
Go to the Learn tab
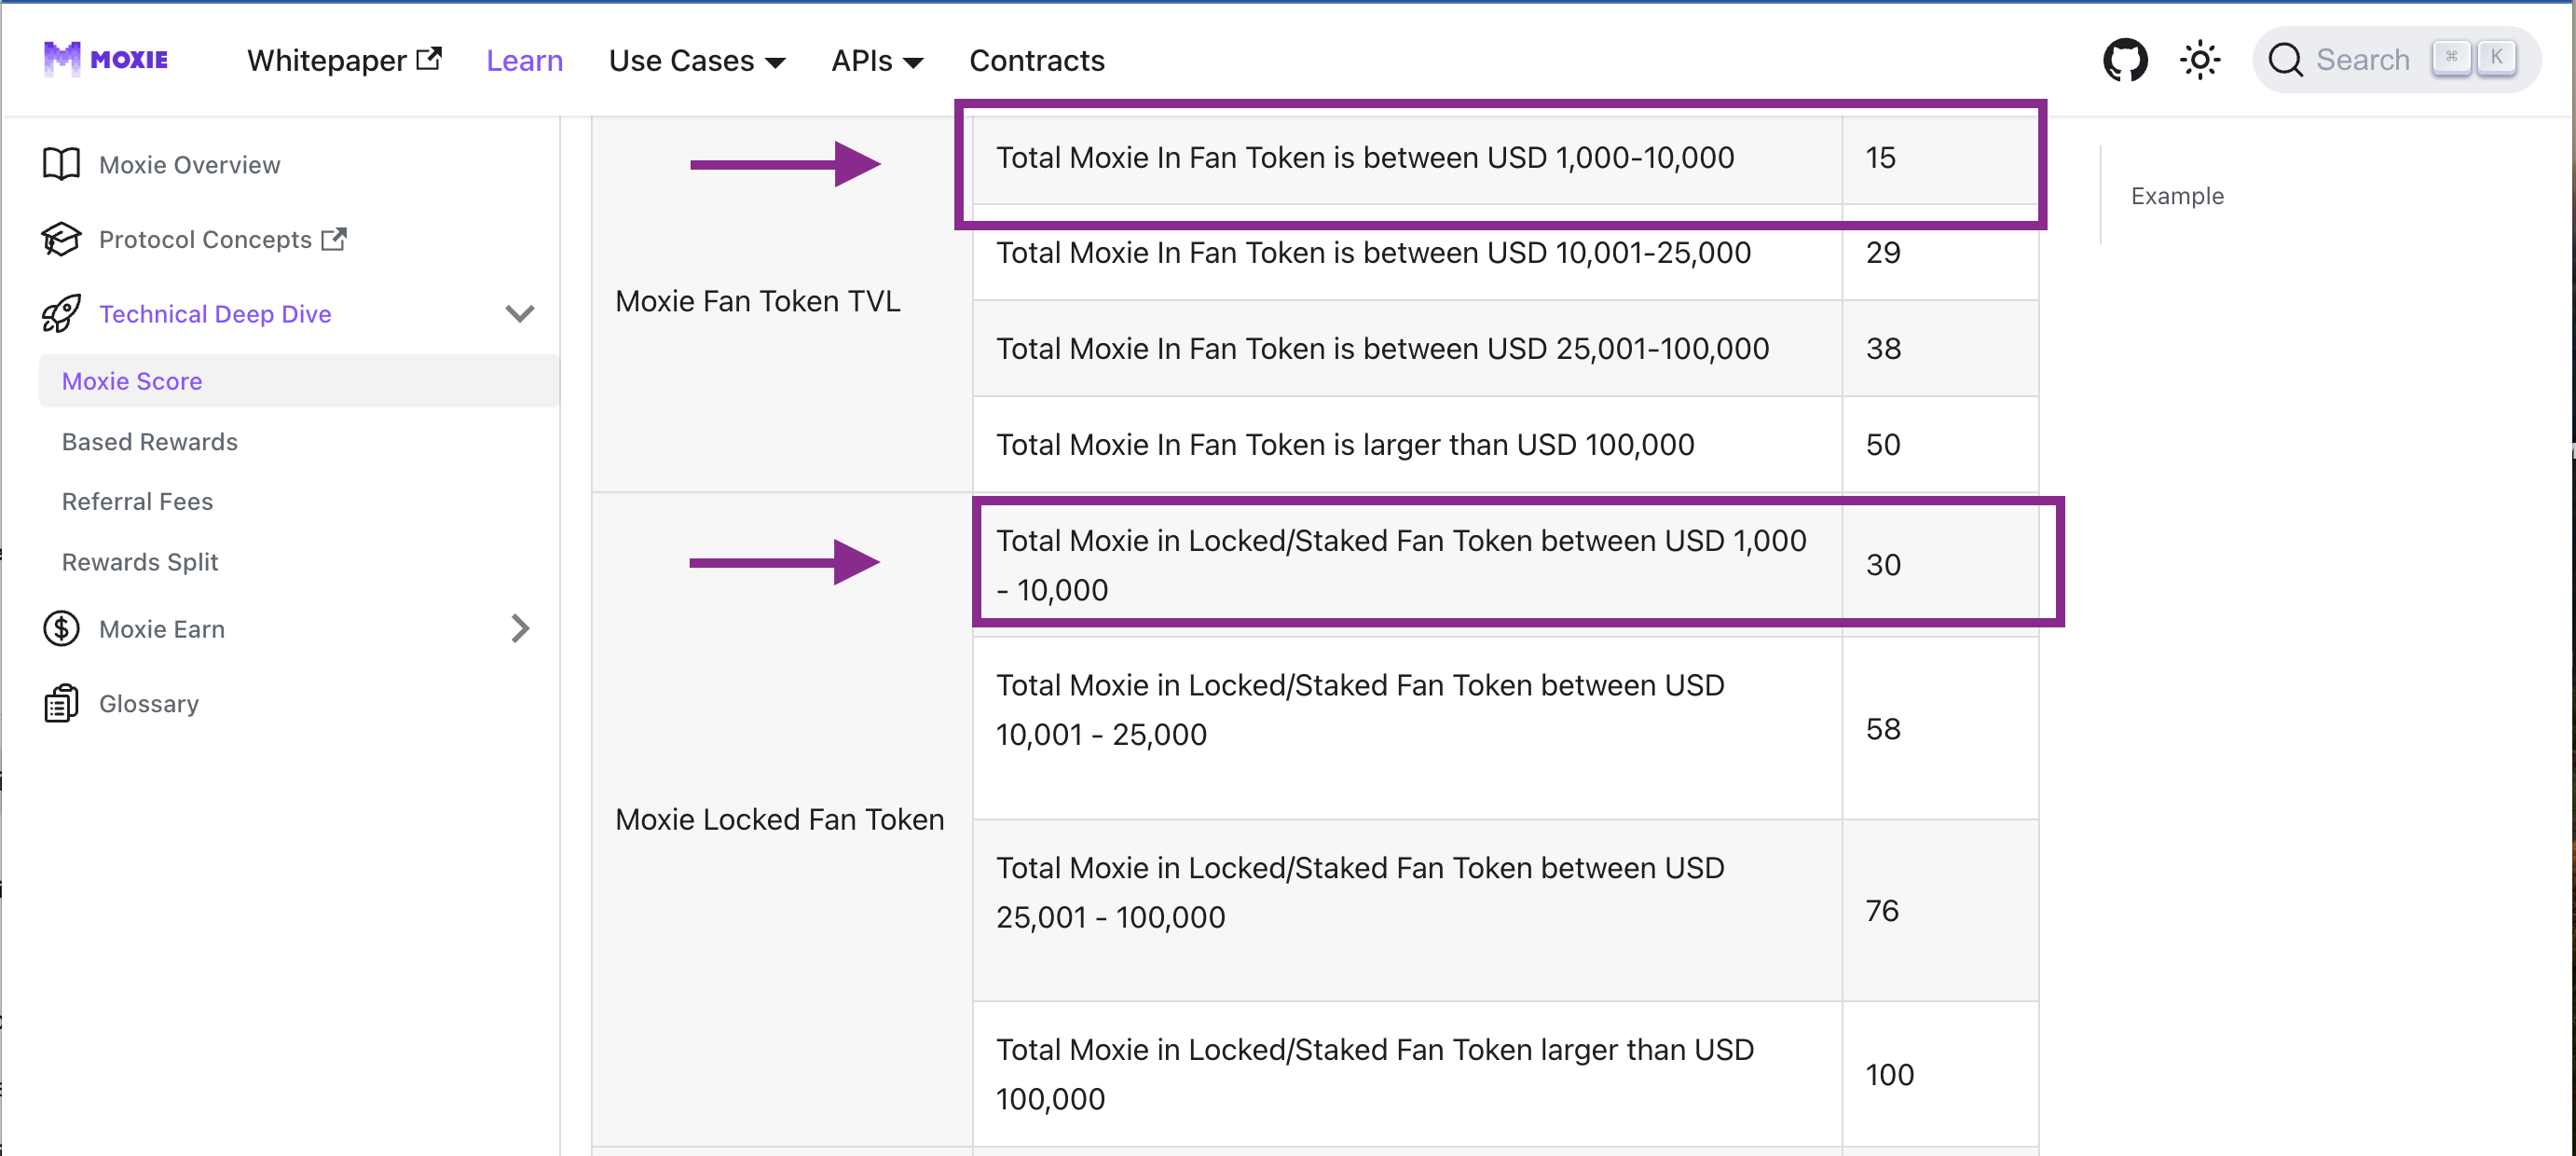(524, 61)
